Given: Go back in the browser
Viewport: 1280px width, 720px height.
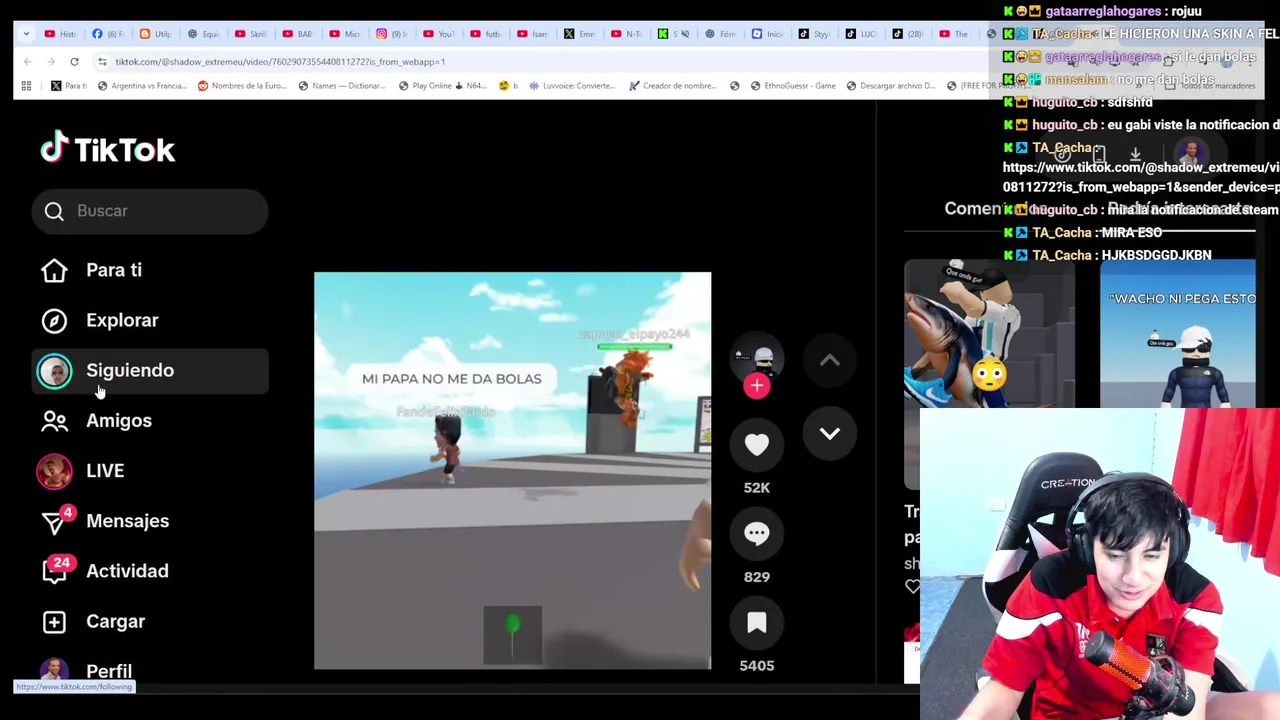Looking at the screenshot, I should tap(27, 62).
